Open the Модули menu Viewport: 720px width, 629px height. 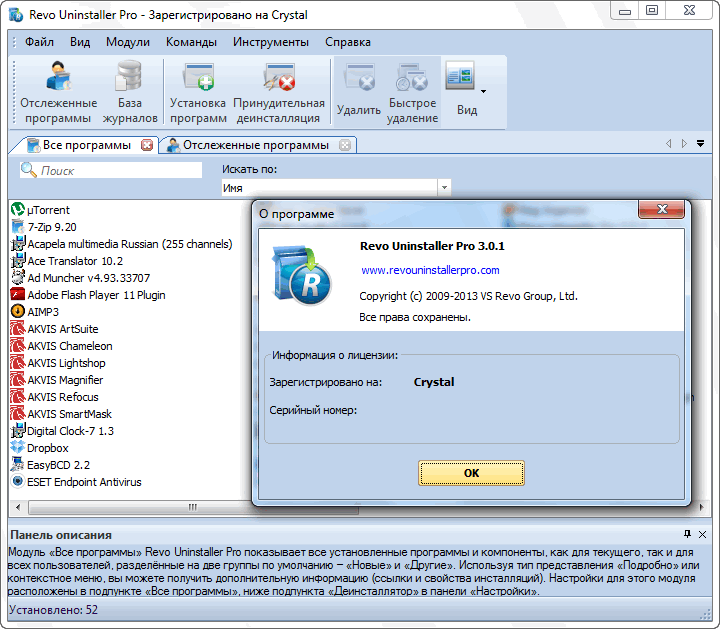click(x=128, y=42)
